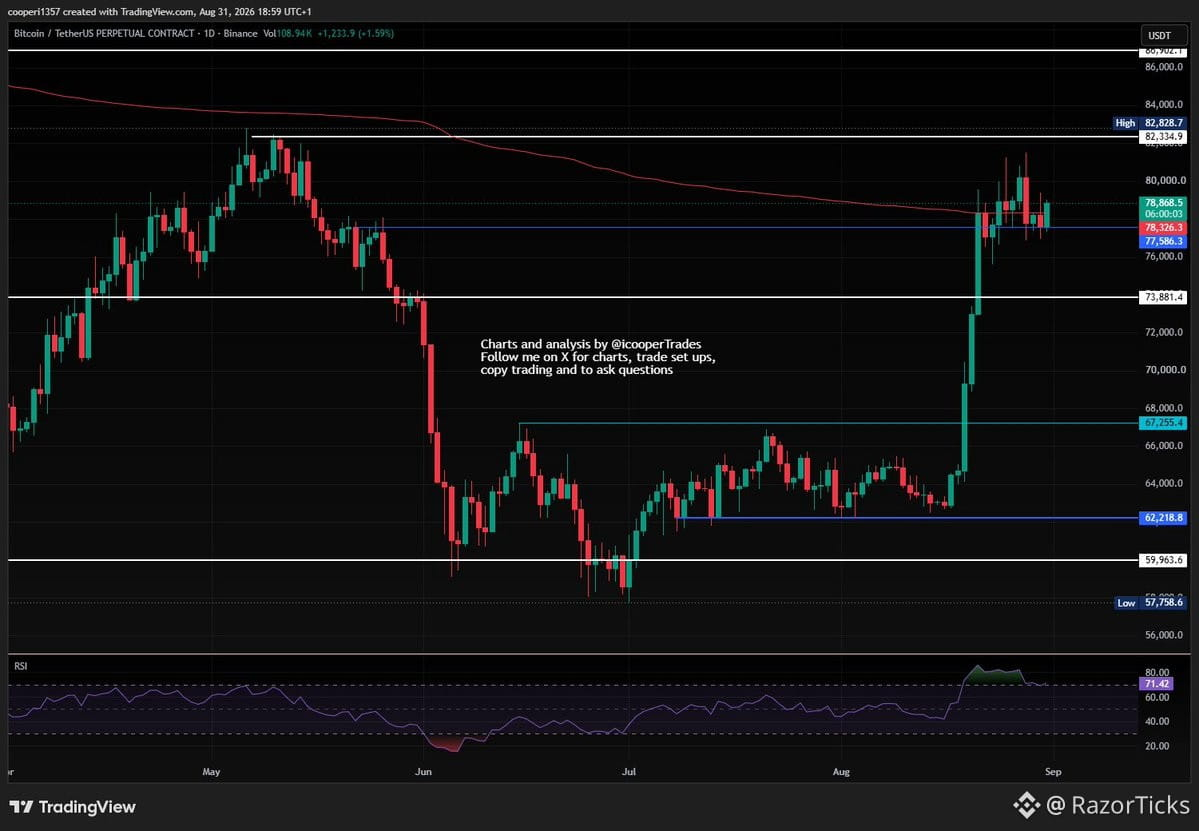Click the blue 62,218.8 support label

1163,518
